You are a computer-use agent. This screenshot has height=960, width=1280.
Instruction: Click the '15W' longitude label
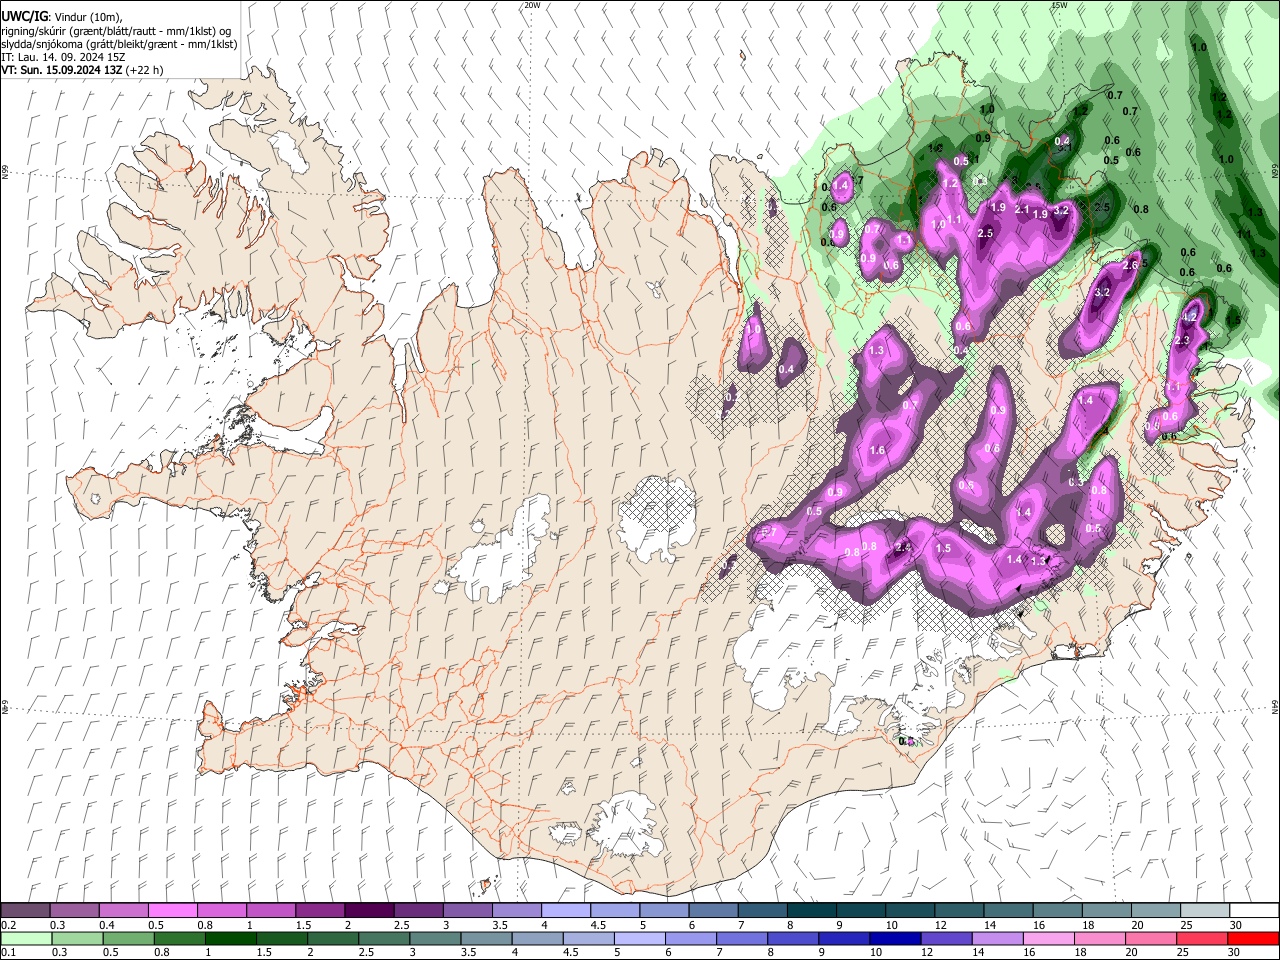pos(1059,5)
